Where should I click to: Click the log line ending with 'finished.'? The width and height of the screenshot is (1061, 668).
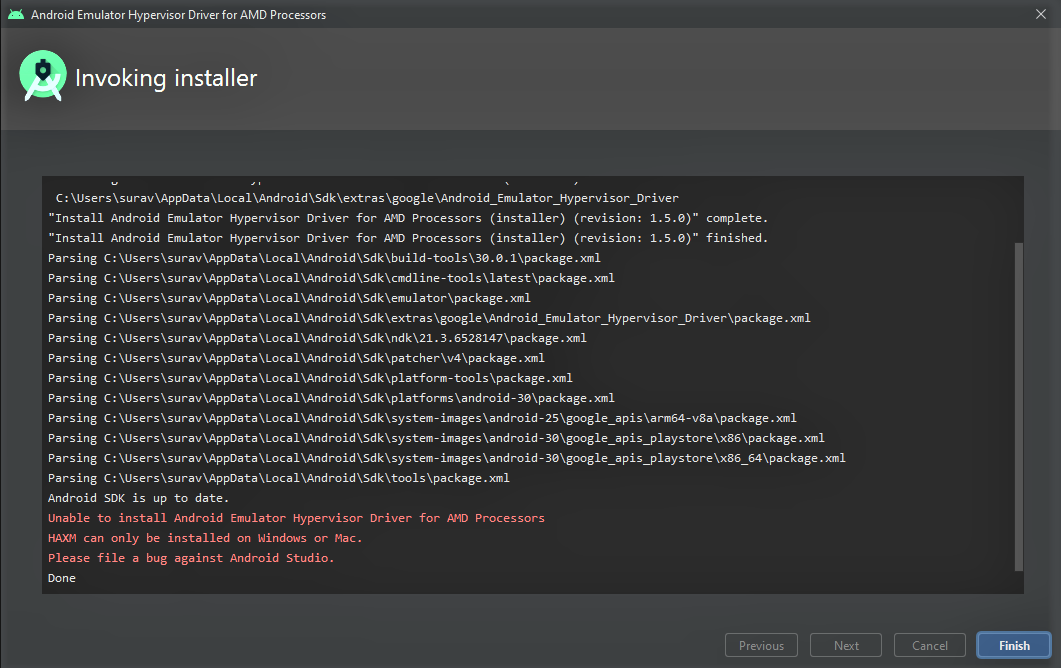[x=408, y=238]
